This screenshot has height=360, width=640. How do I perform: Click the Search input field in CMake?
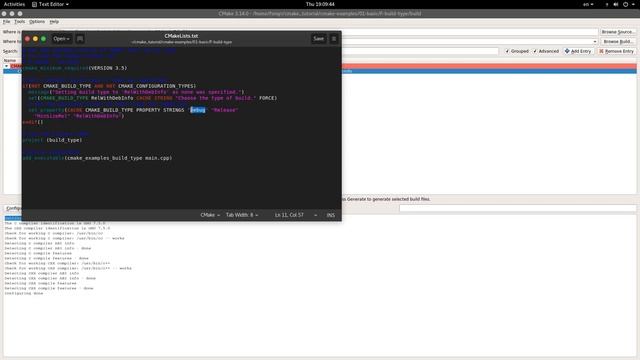click(x=420, y=51)
